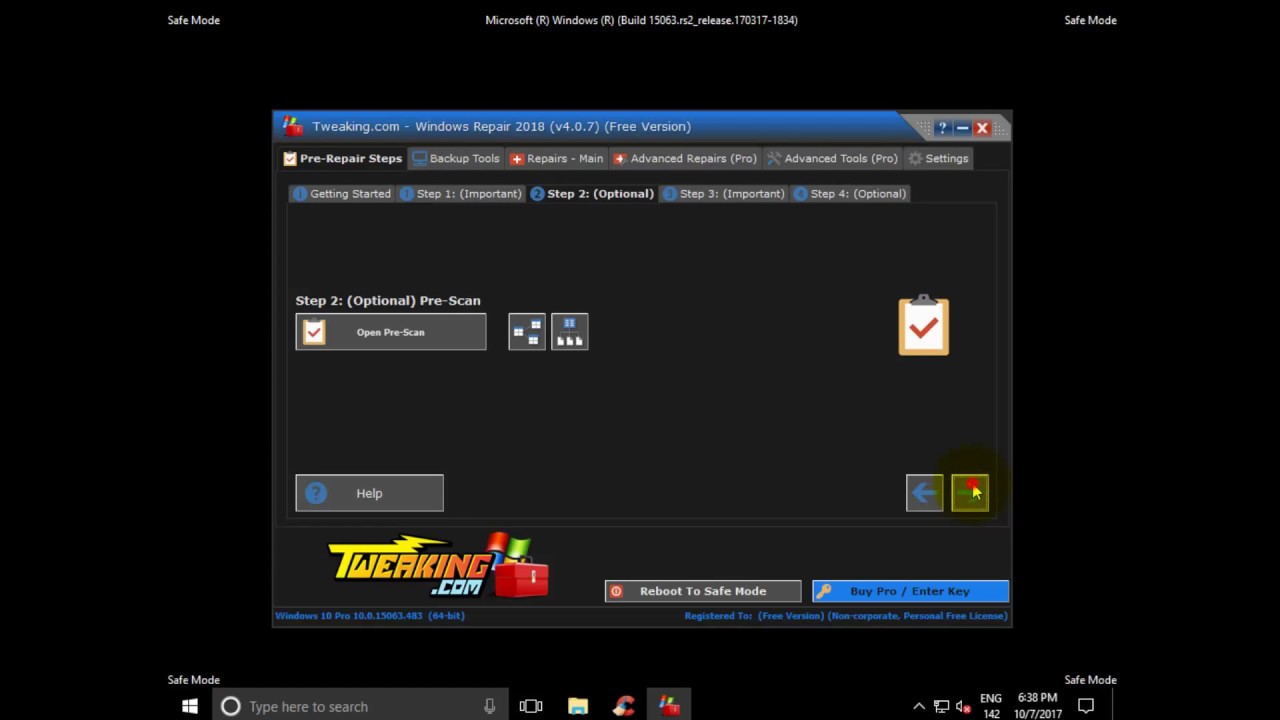The image size is (1280, 720).
Task: Select the Getting Started step tab
Action: pyautogui.click(x=342, y=194)
